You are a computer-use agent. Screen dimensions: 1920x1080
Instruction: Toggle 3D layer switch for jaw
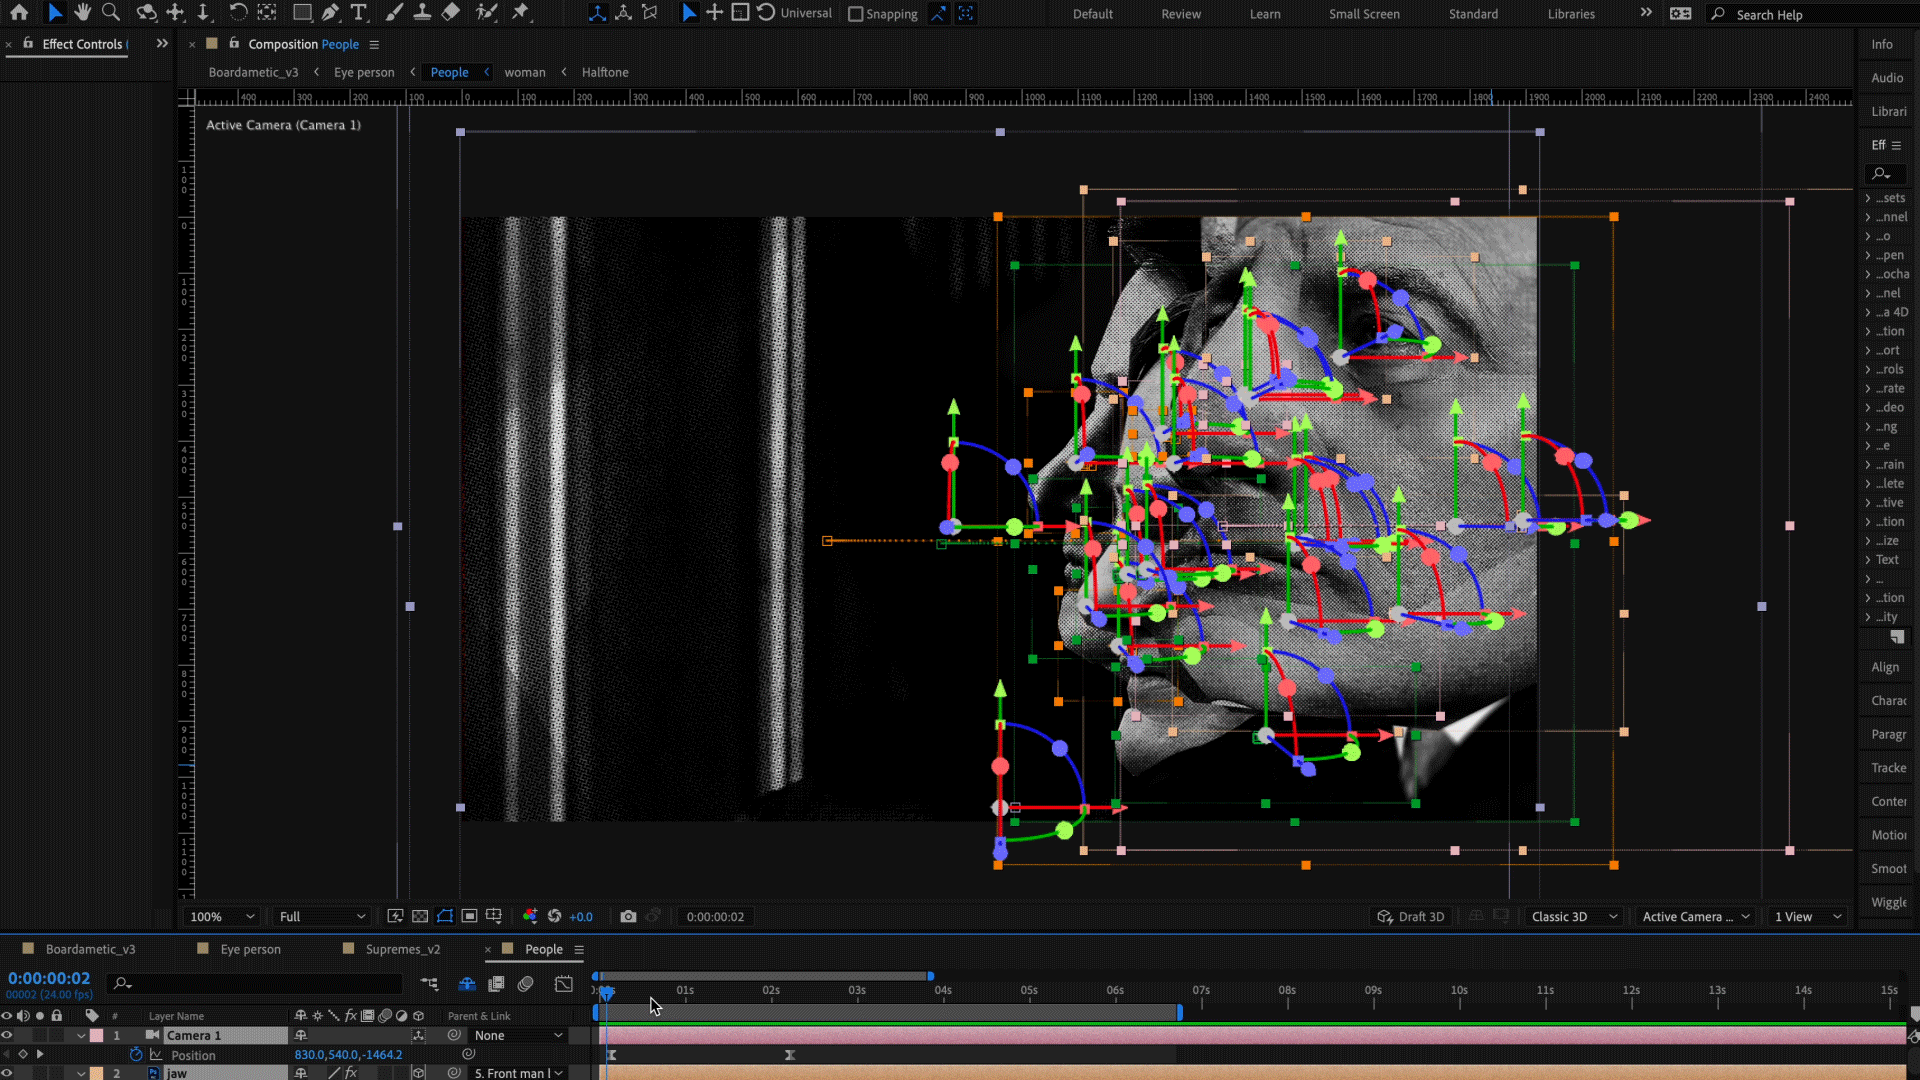[419, 1073]
